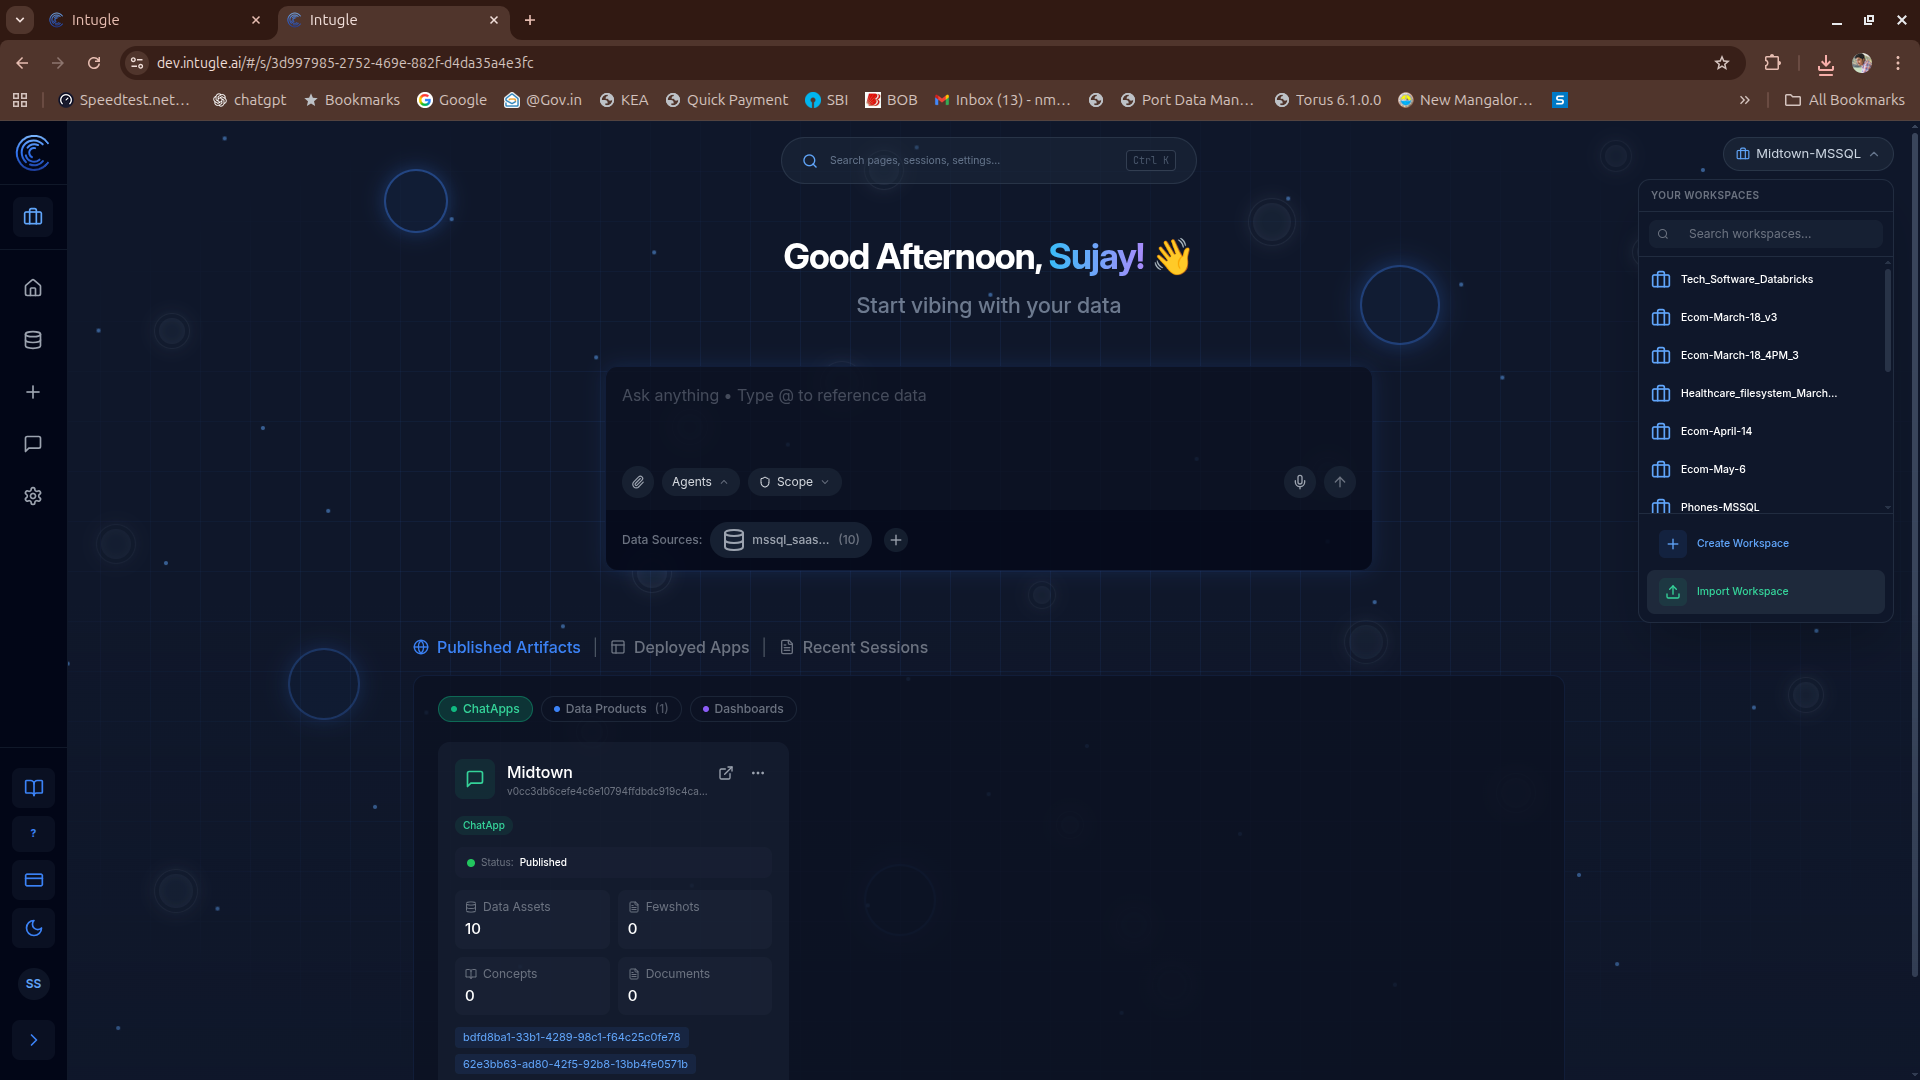Open All Bookmarks folder

(1845, 100)
